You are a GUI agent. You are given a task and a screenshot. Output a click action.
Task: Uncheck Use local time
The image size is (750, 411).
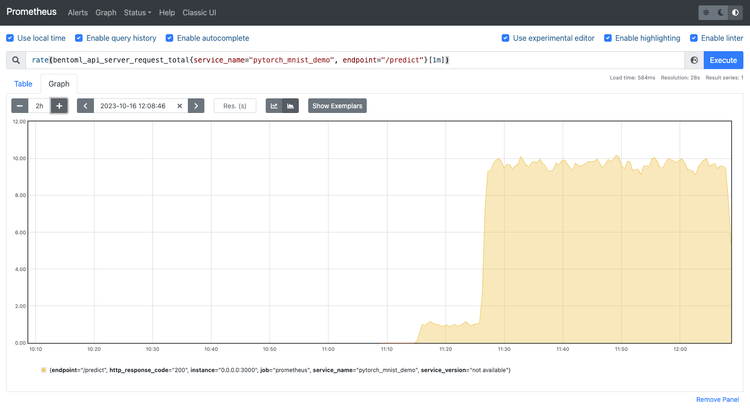pos(10,38)
